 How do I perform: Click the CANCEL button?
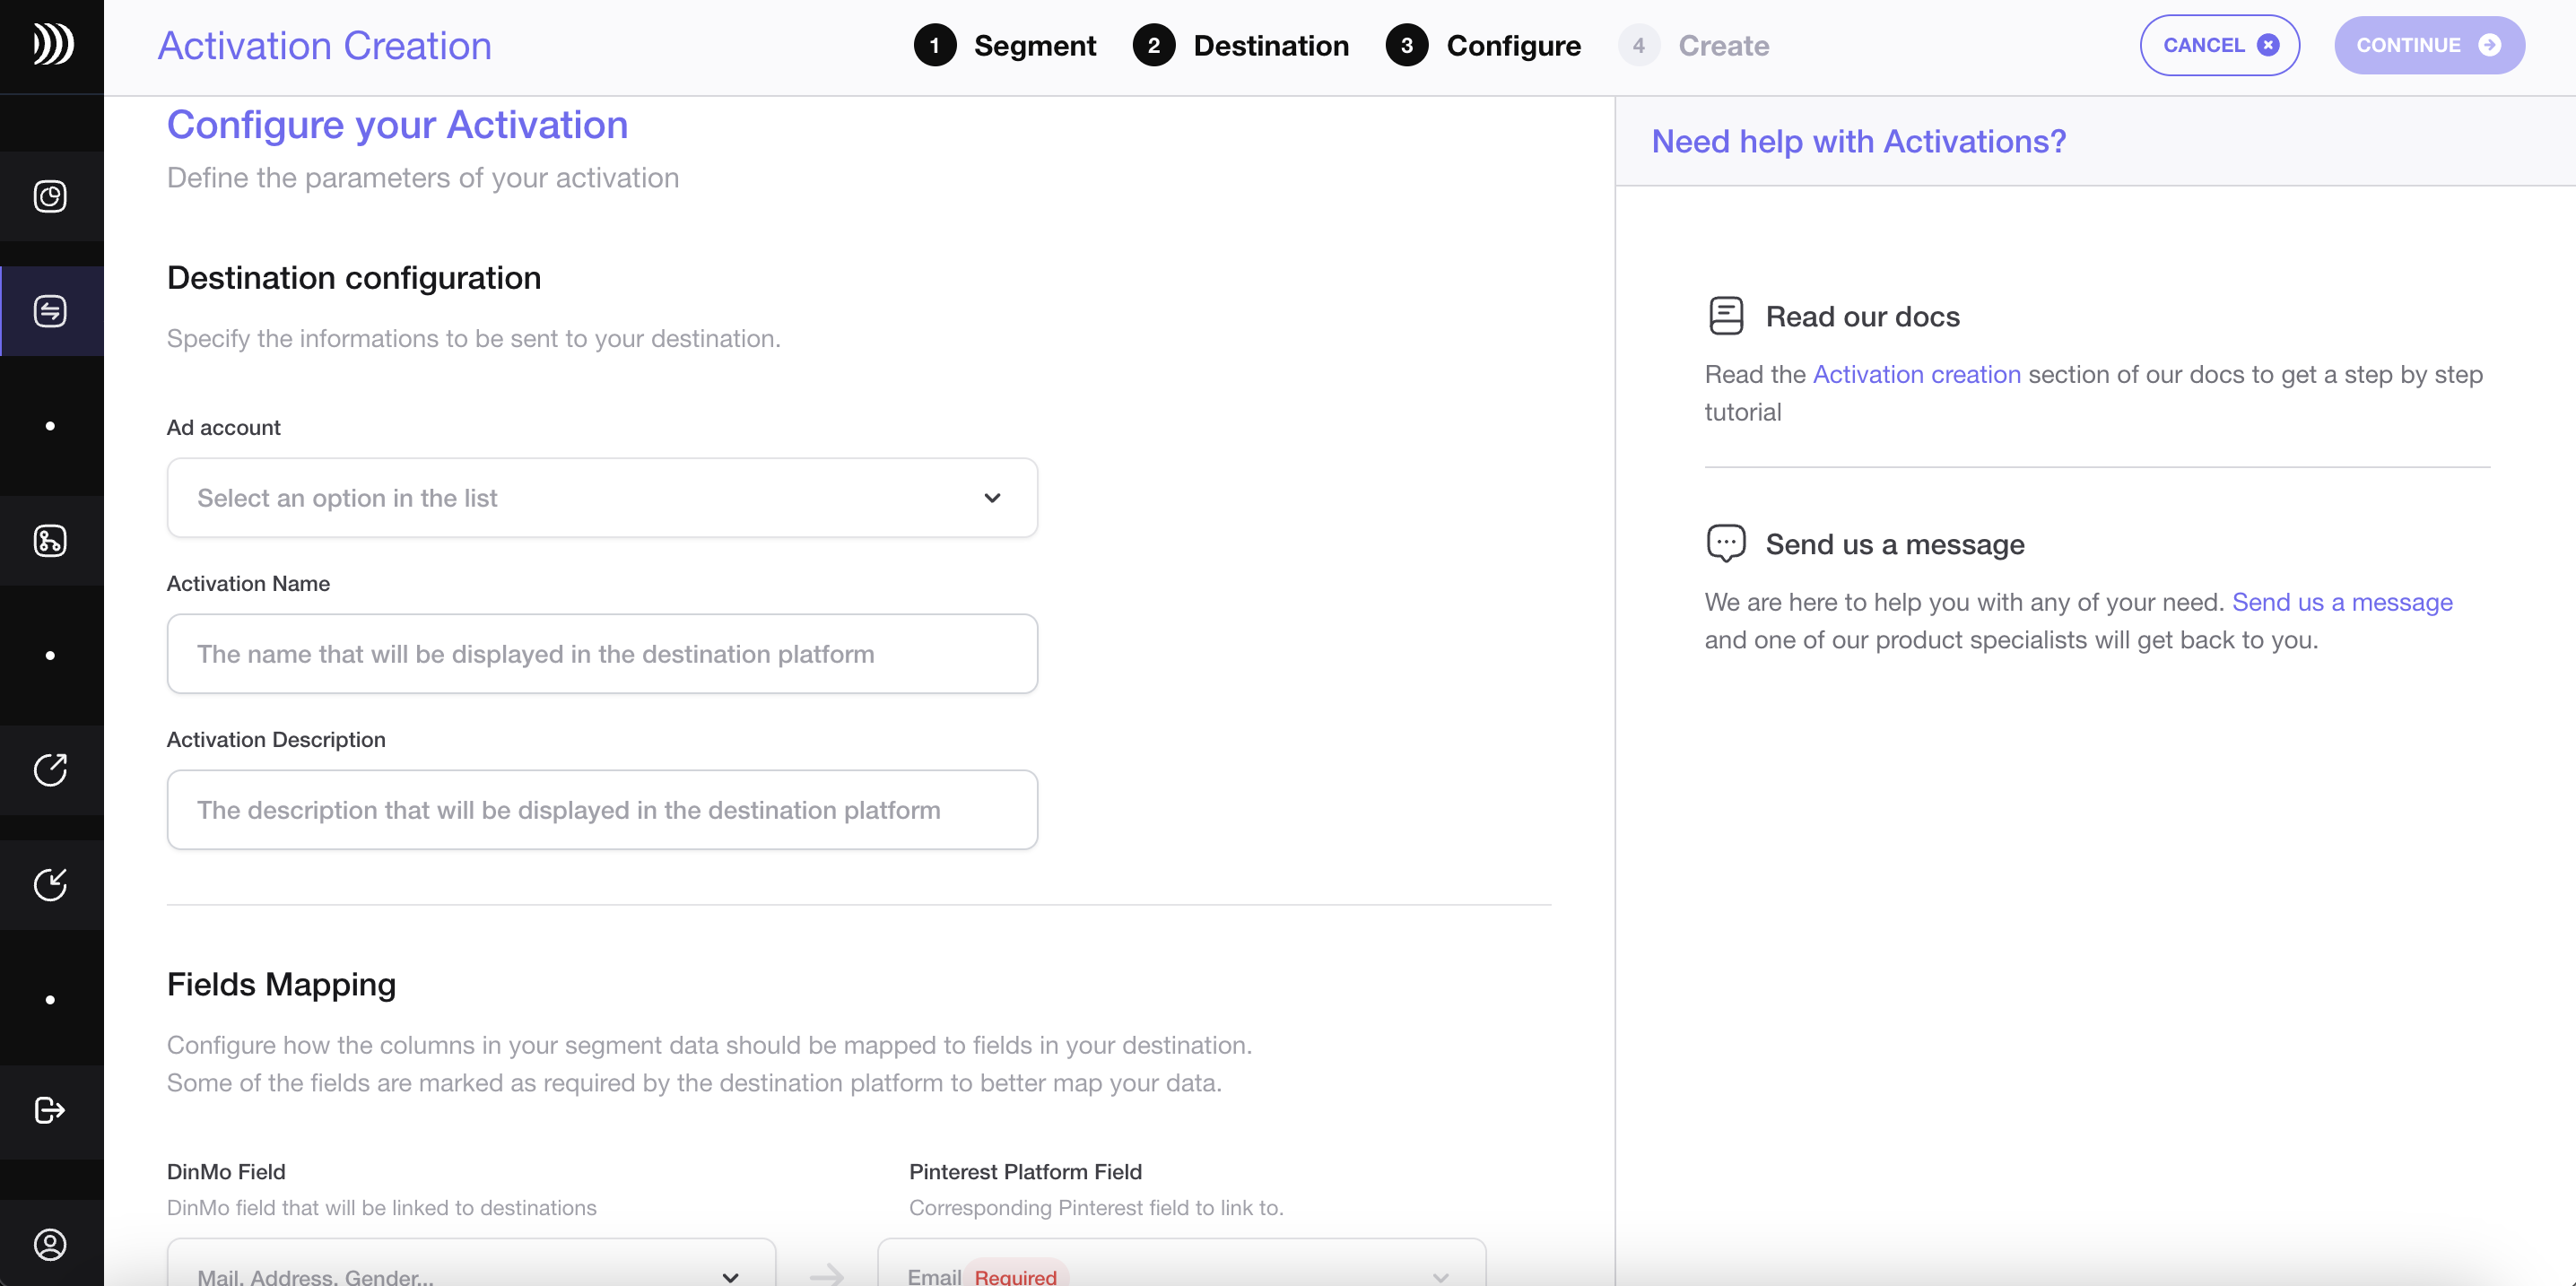(x=2219, y=45)
